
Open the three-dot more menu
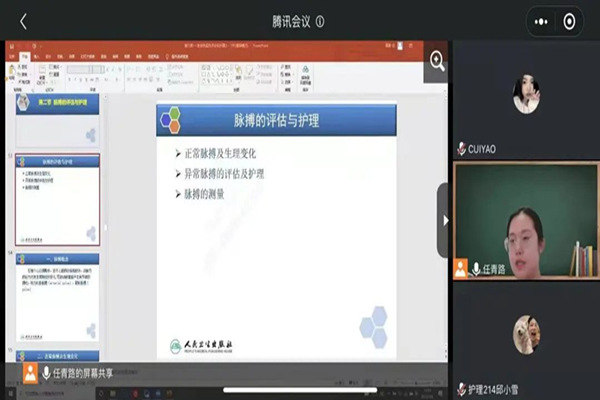(x=541, y=22)
